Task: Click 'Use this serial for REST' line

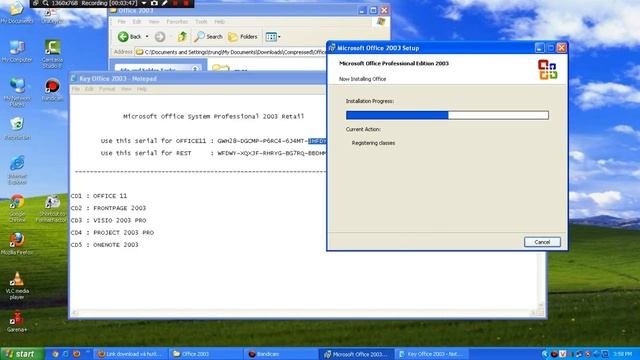Action: tap(213, 153)
